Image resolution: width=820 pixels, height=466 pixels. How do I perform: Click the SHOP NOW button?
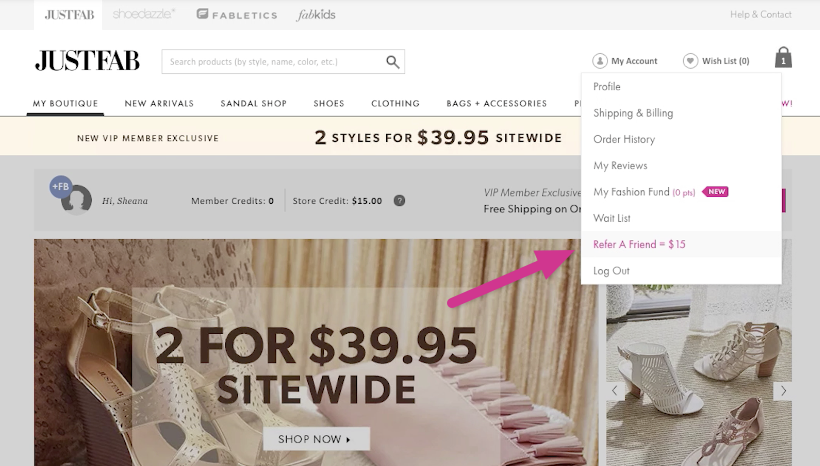(x=316, y=439)
